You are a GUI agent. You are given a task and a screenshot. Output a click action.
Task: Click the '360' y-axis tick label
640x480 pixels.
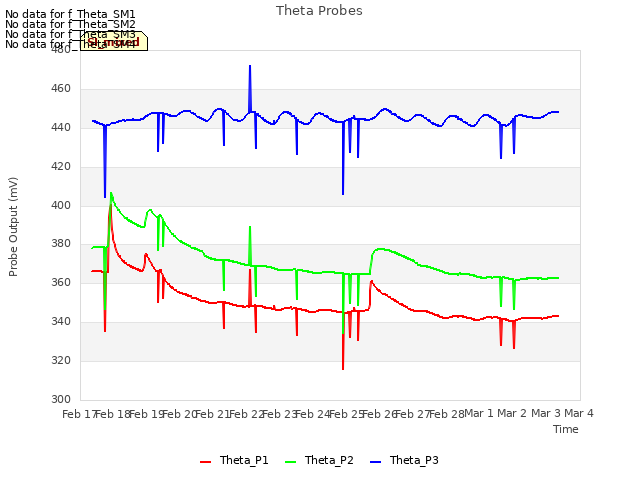pos(61,282)
